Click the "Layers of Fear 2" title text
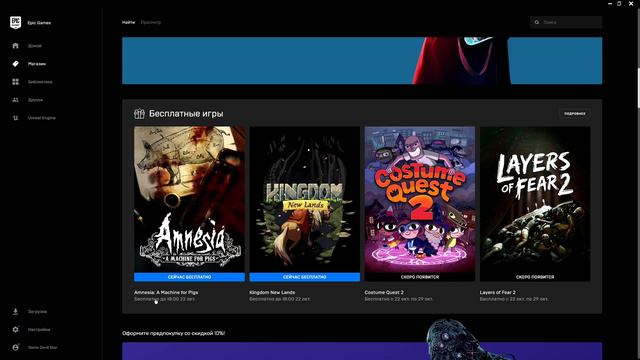The height and width of the screenshot is (360, 640). click(x=498, y=292)
